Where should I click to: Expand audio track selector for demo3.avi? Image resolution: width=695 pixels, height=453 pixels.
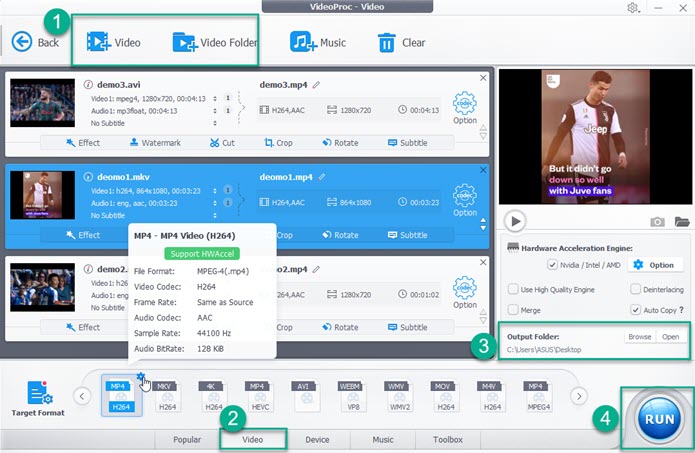pos(215,111)
